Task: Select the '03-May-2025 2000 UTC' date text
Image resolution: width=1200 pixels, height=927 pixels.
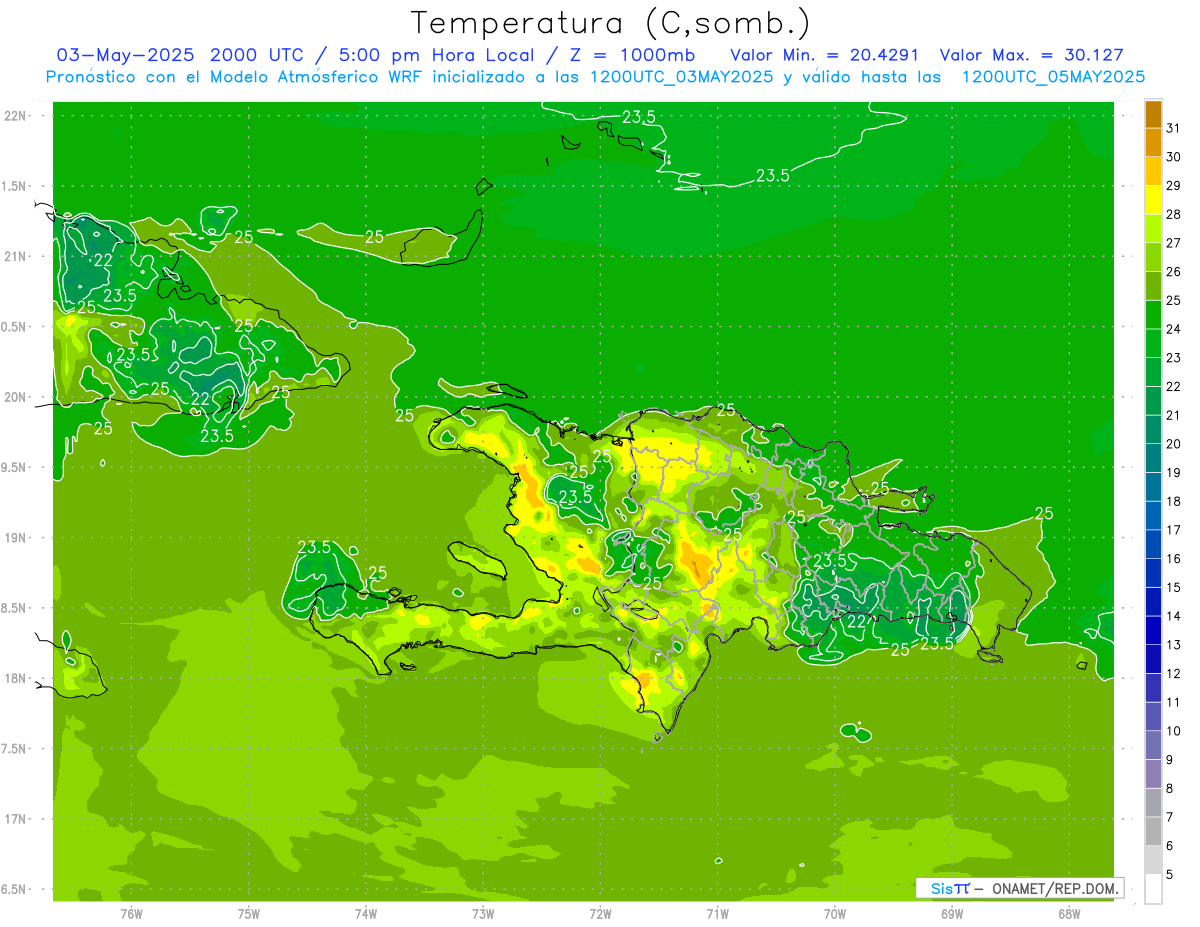Action: [x=184, y=55]
